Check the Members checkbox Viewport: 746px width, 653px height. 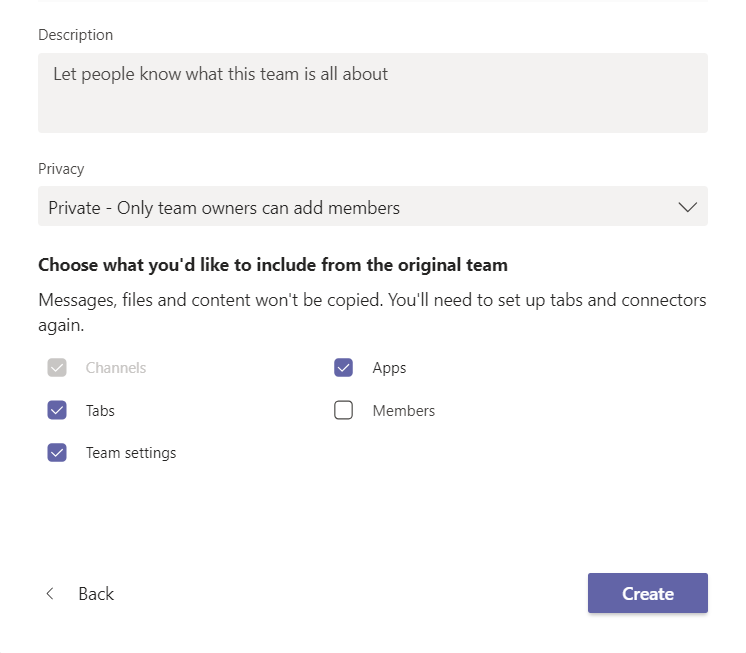(x=344, y=410)
